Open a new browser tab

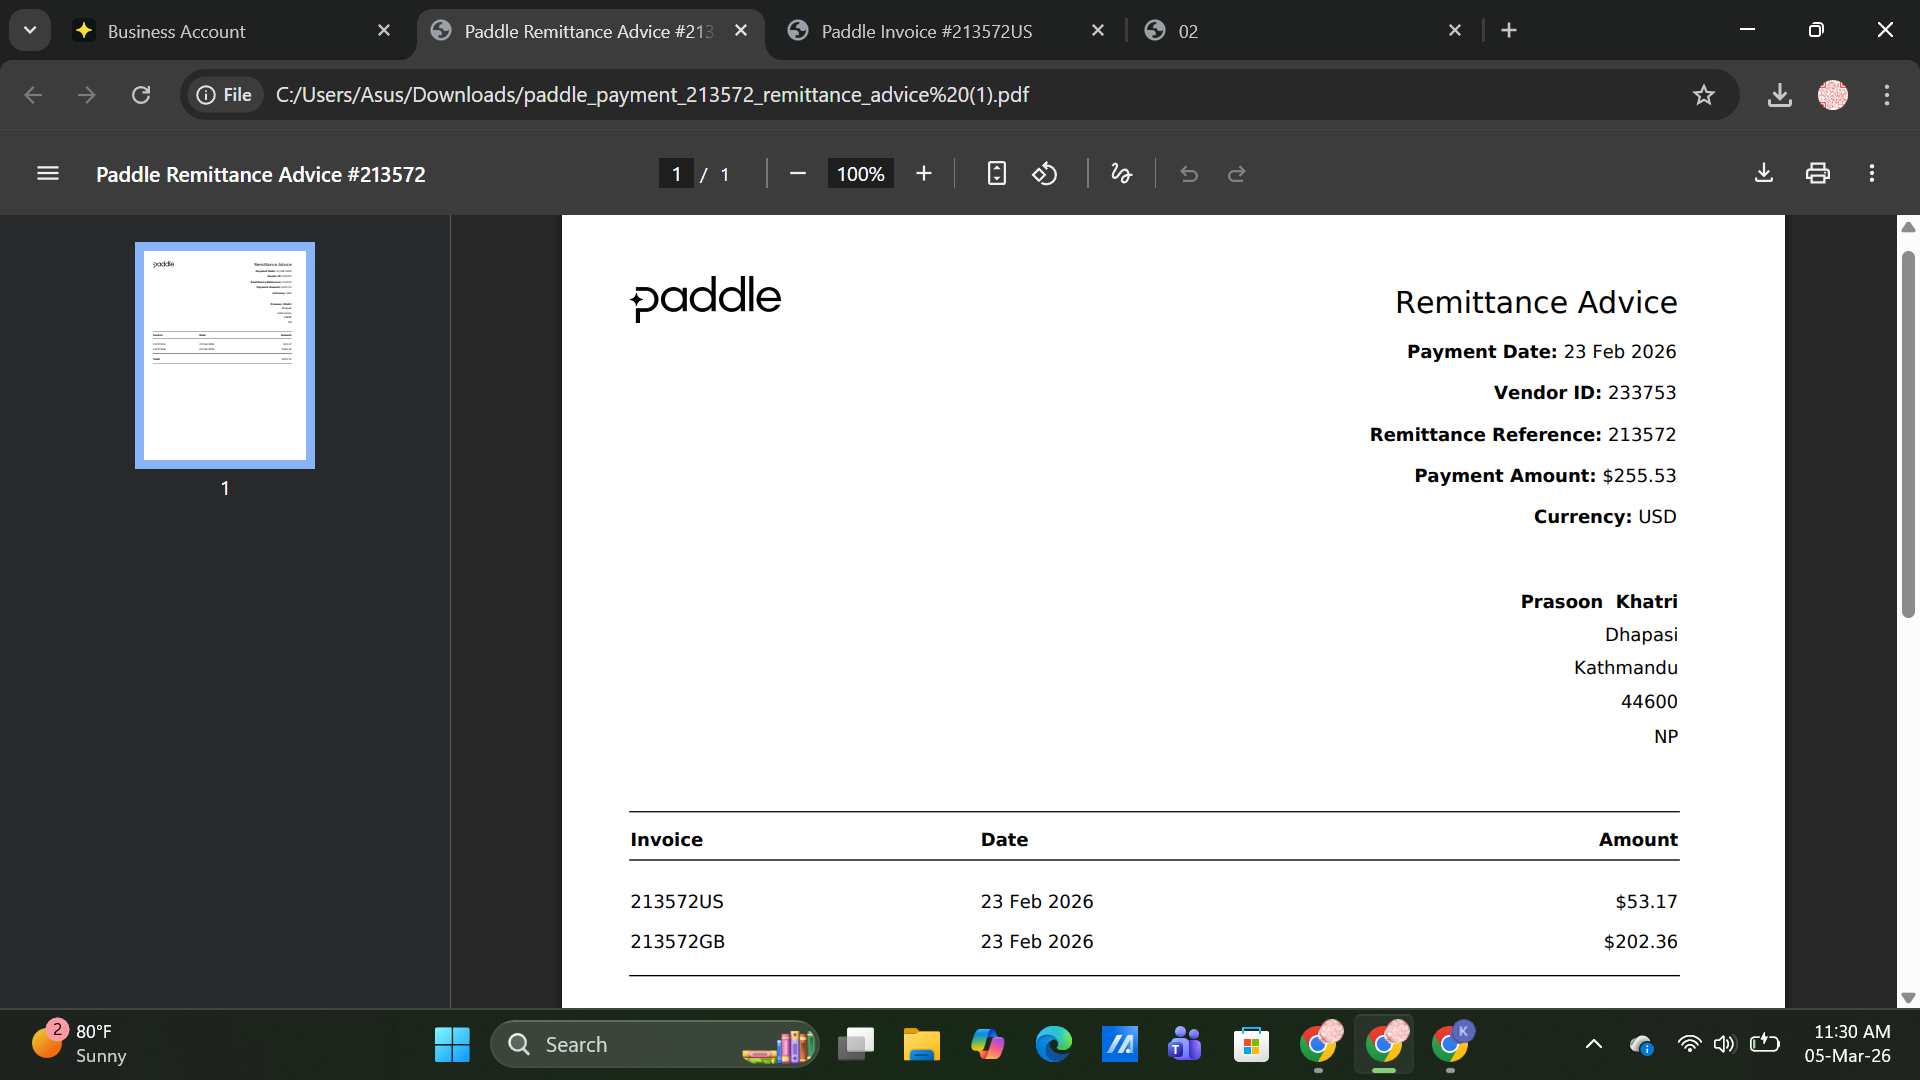point(1509,31)
